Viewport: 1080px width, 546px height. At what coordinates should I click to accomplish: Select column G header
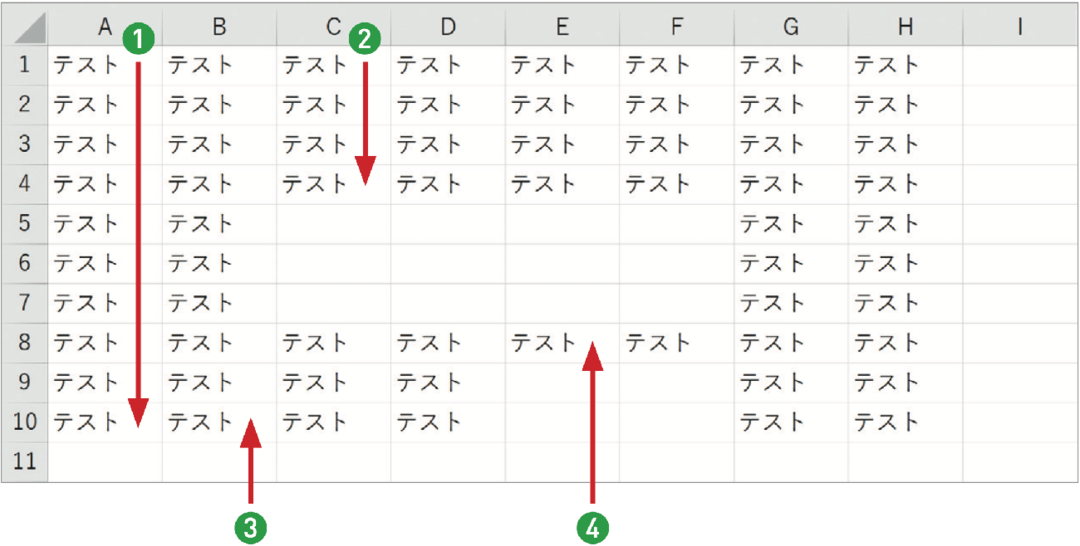click(x=791, y=26)
